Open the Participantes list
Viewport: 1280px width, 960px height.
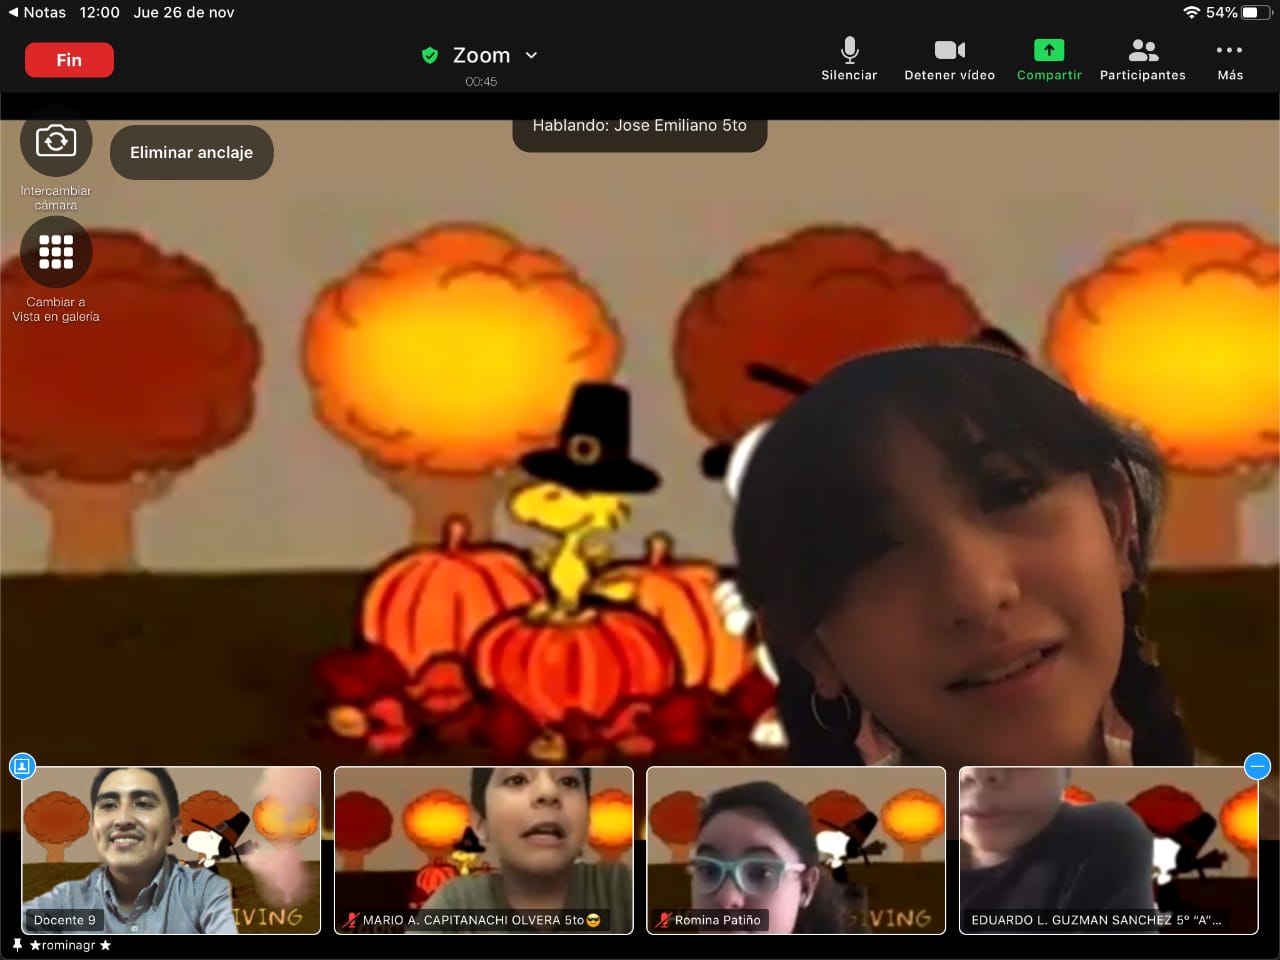click(x=1143, y=59)
